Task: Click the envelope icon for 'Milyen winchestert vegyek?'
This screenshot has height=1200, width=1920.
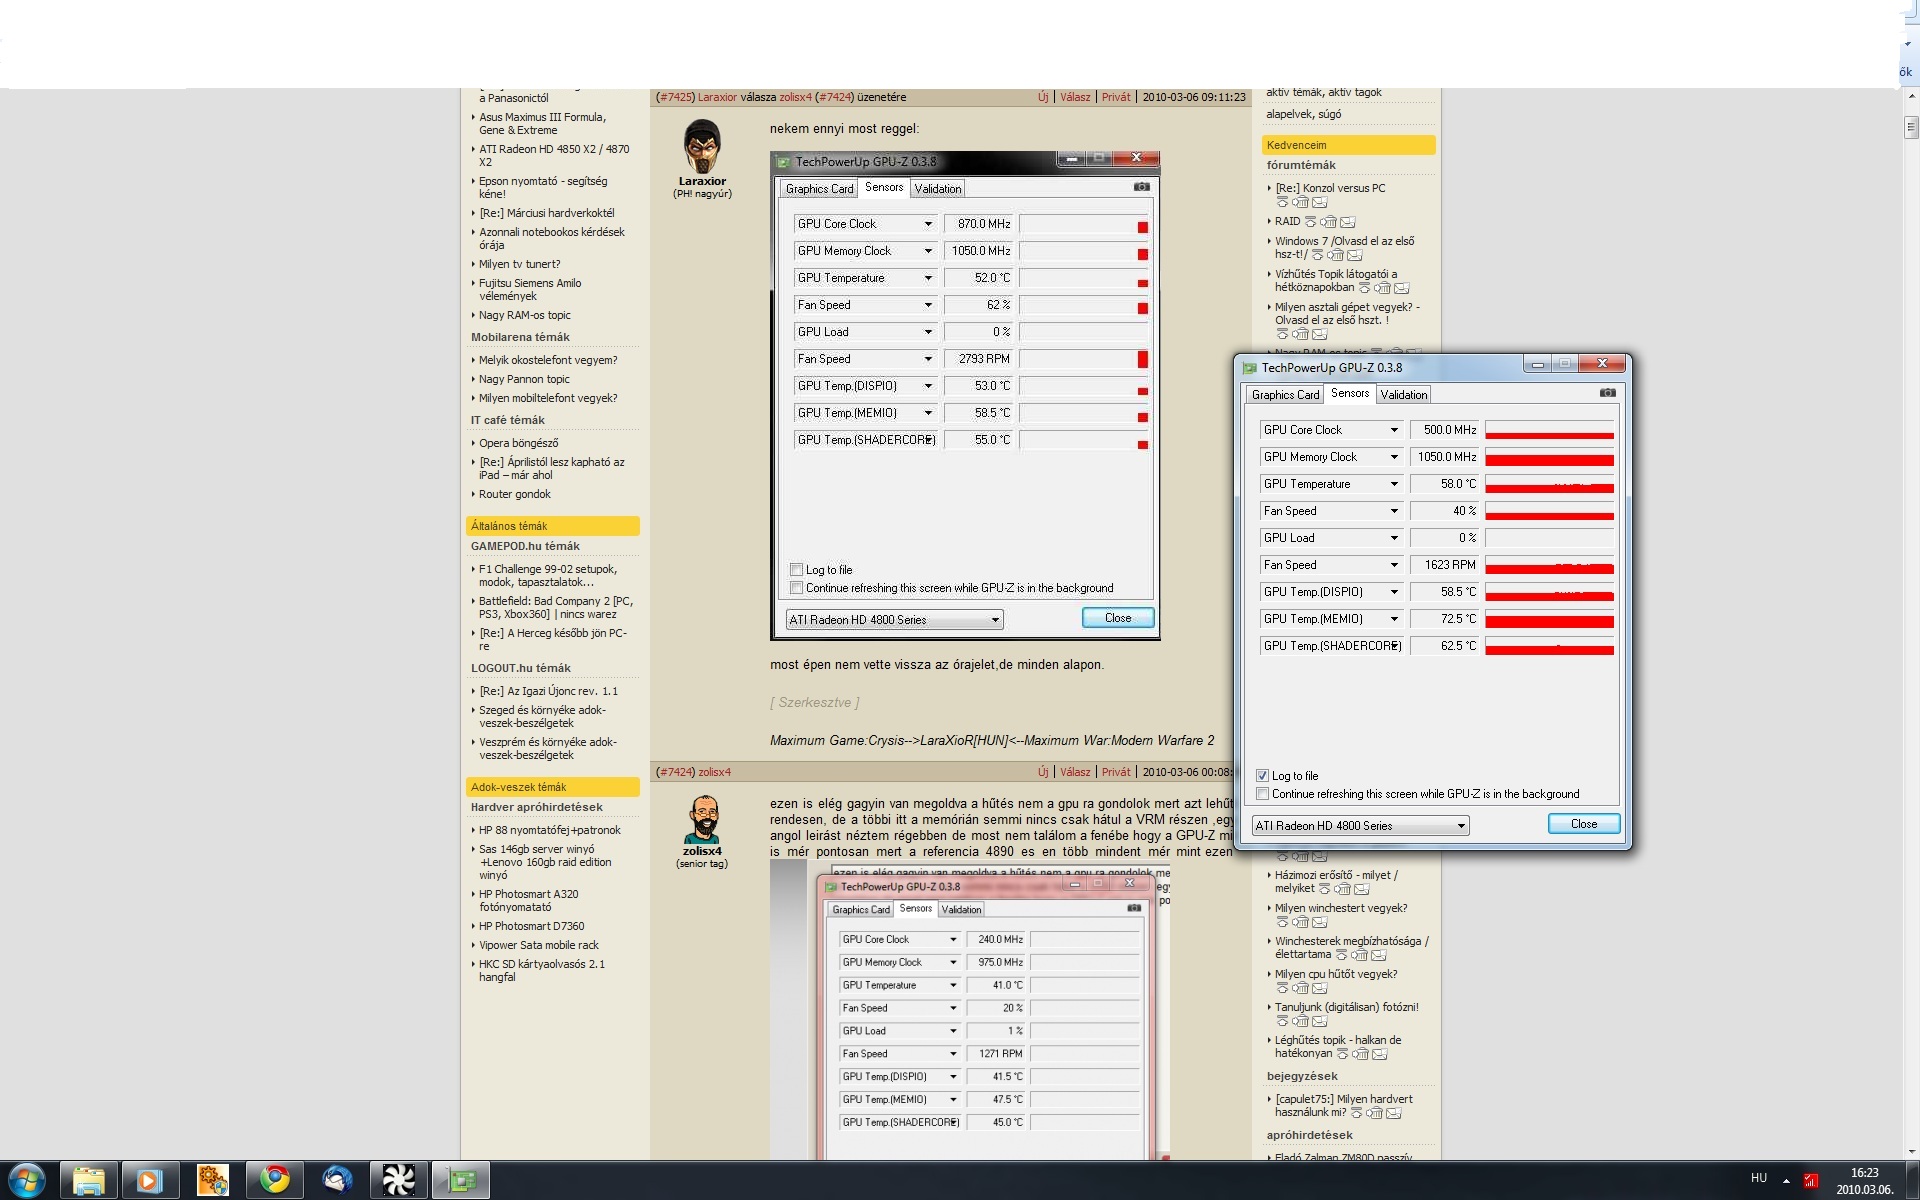Action: (1319, 922)
